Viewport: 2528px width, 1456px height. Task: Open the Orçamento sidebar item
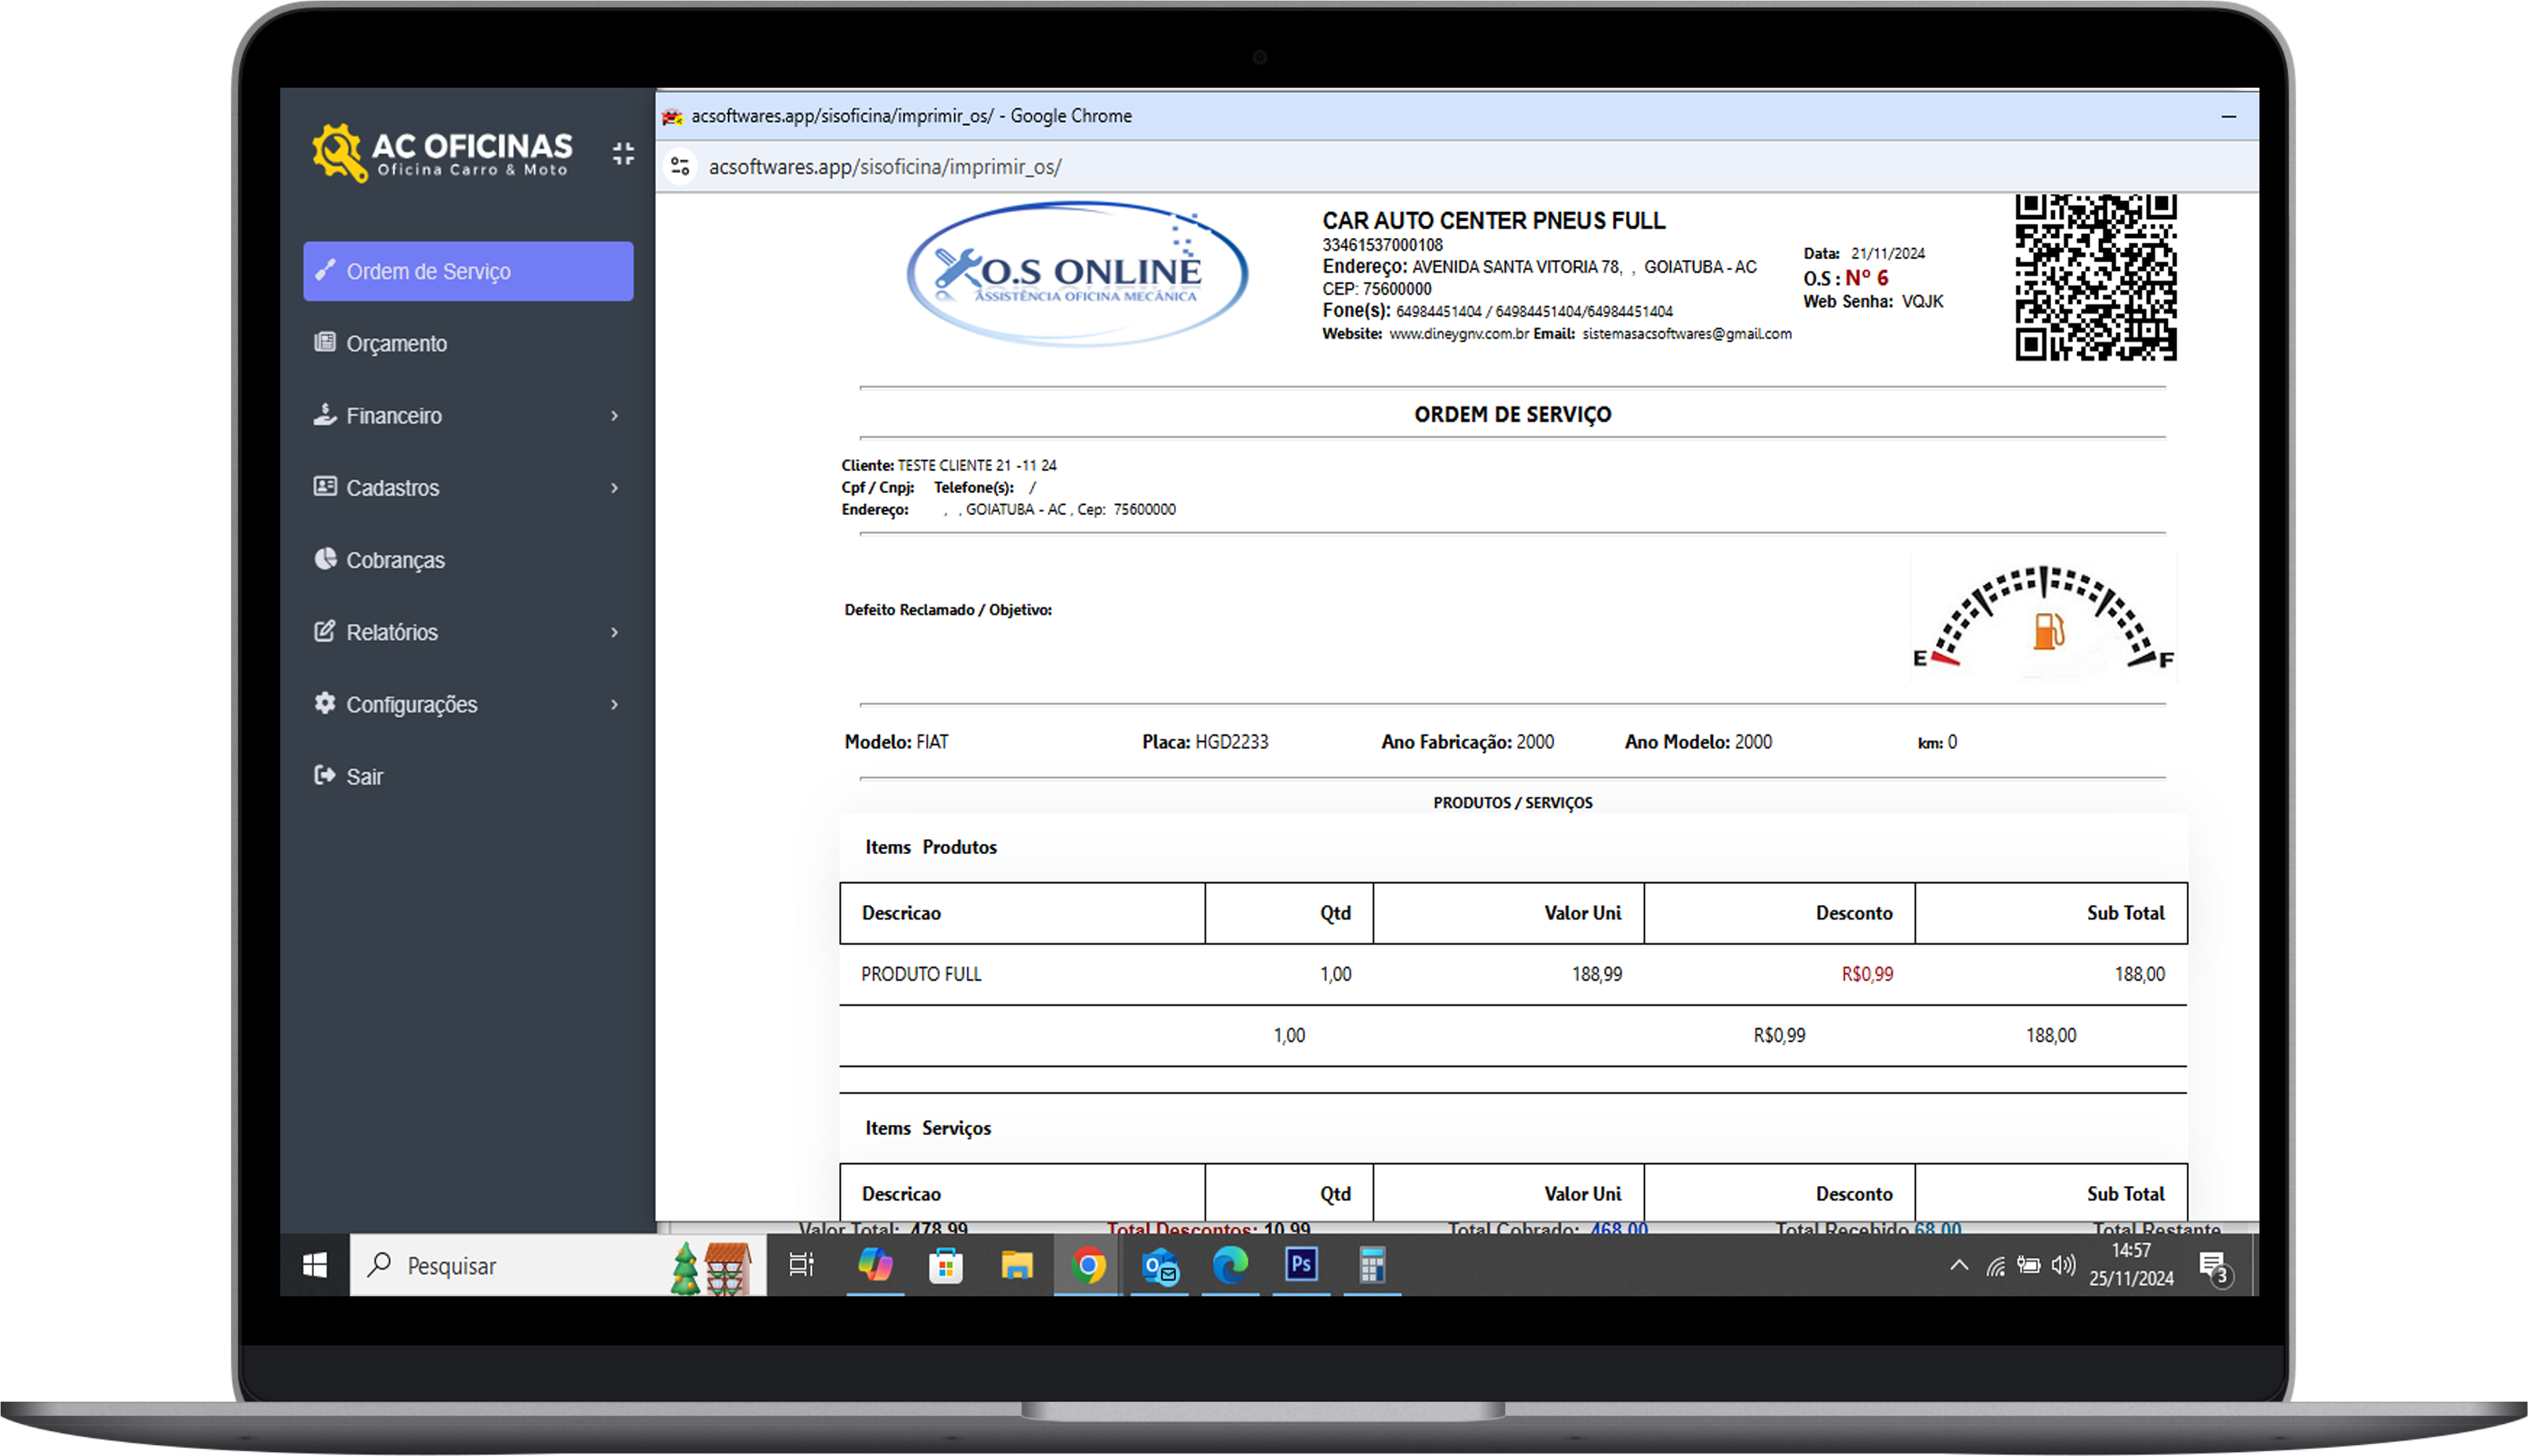click(396, 343)
